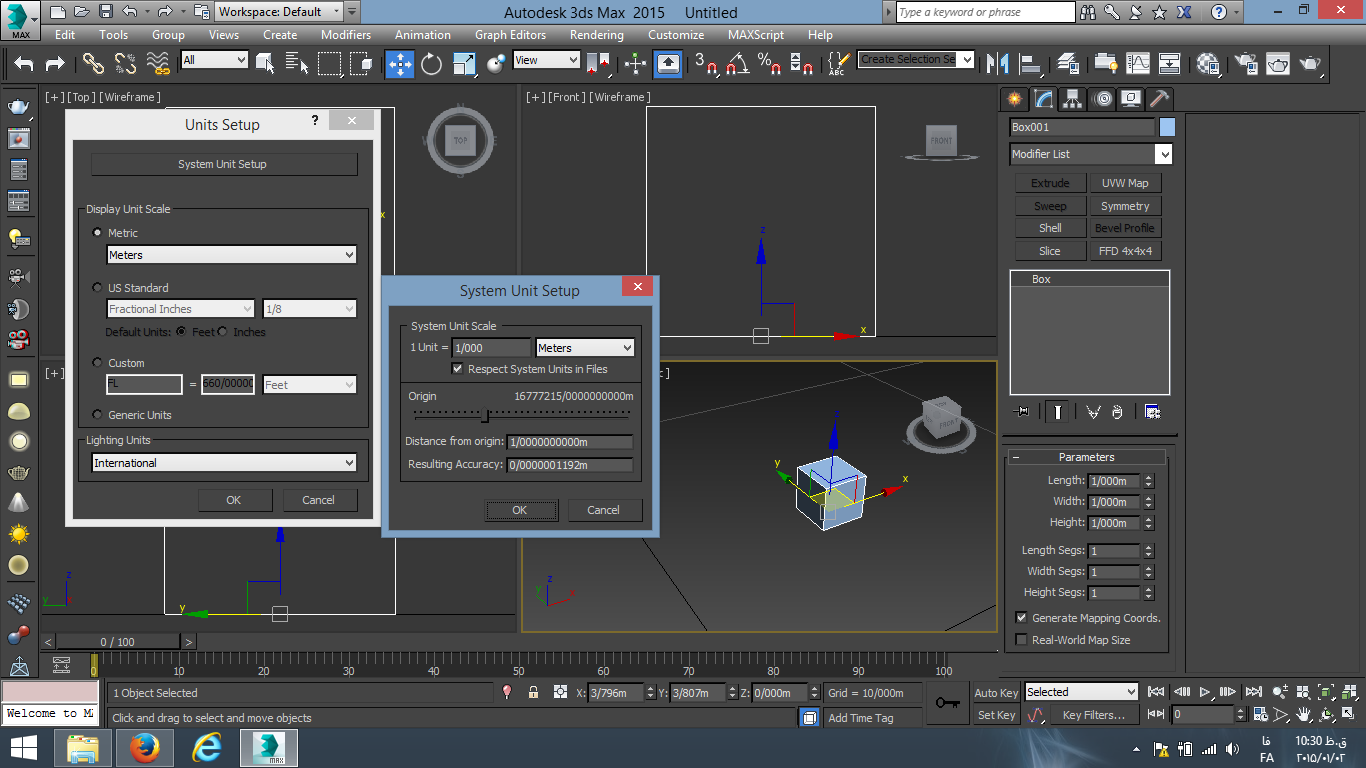Open the Utilities hammer panel tab
The width and height of the screenshot is (1366, 768).
[x=1159, y=99]
